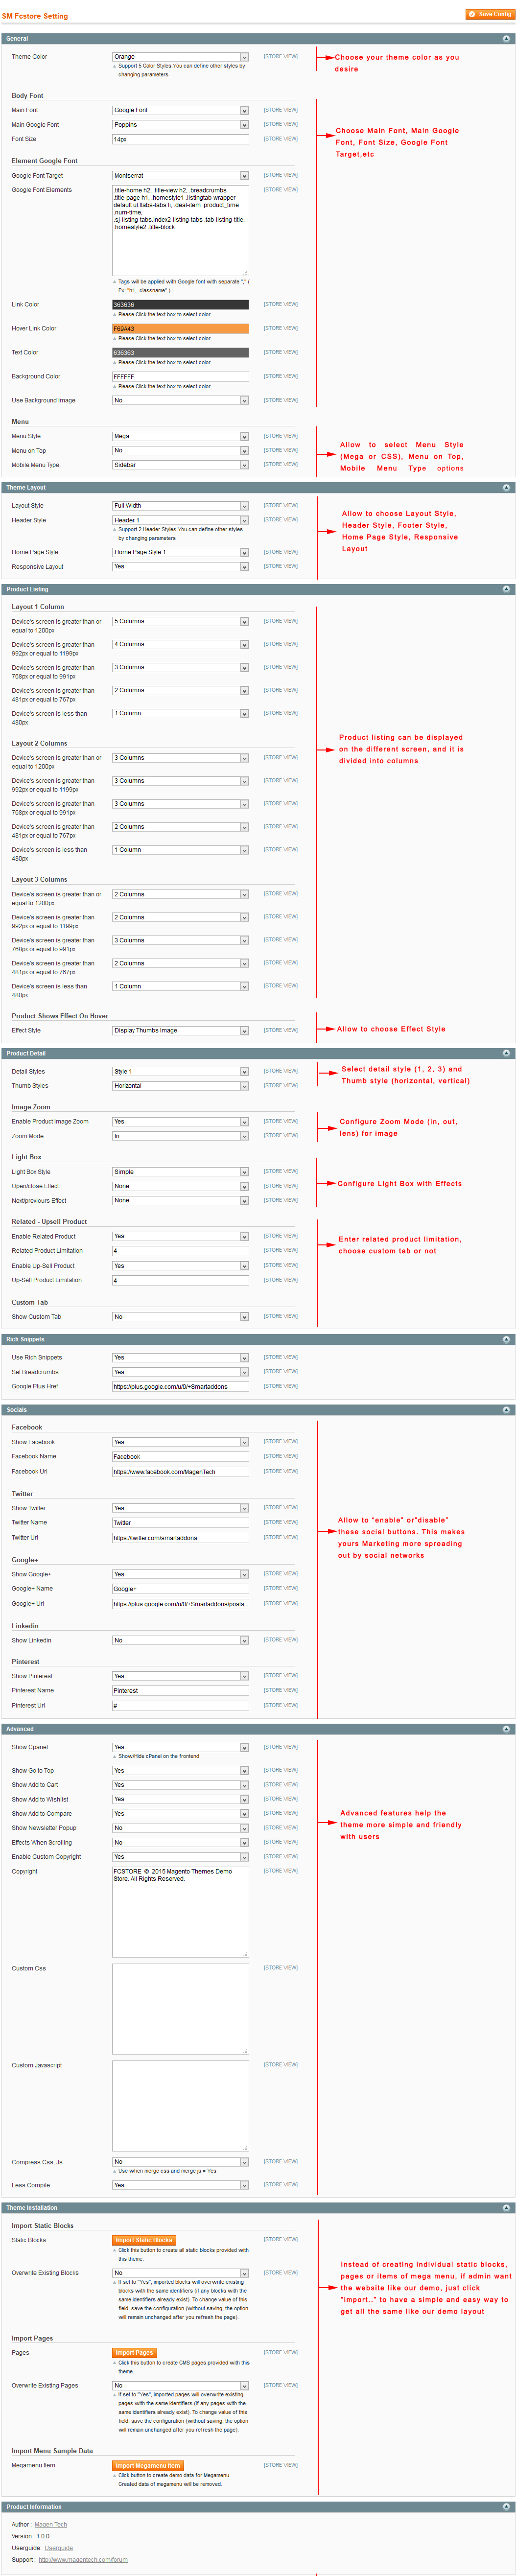Collapse the Rich Snippets section arrow icon
Viewport: 516px width, 2576px height.
[506, 1339]
